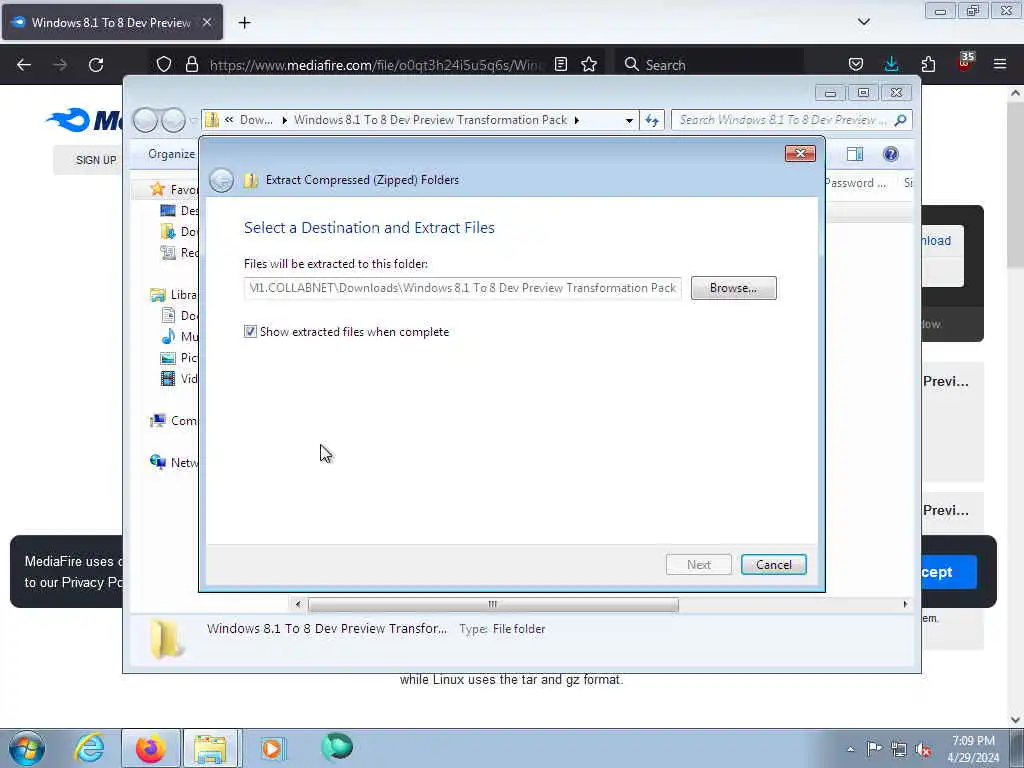Open the Pocket save icon

pyautogui.click(x=856, y=64)
